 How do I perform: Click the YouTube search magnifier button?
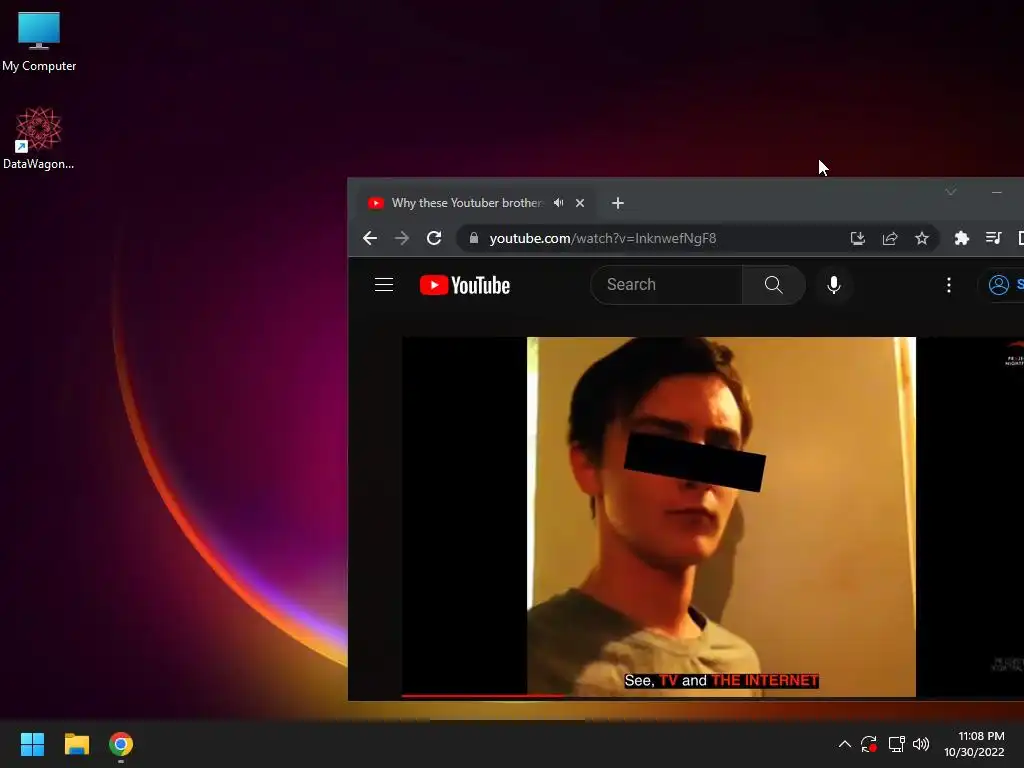click(773, 285)
